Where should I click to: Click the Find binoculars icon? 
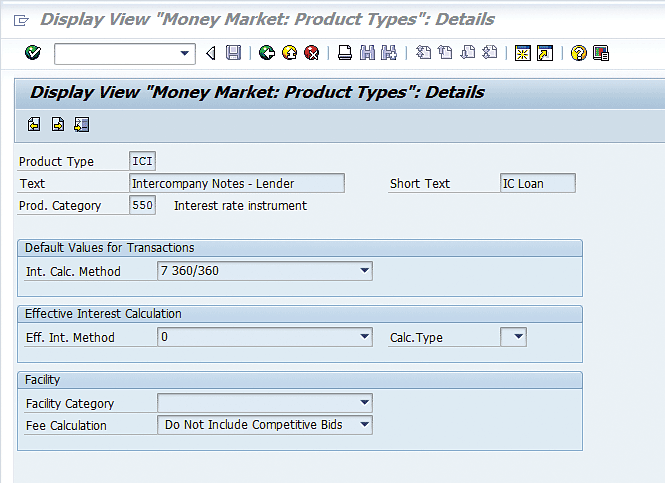tap(367, 53)
